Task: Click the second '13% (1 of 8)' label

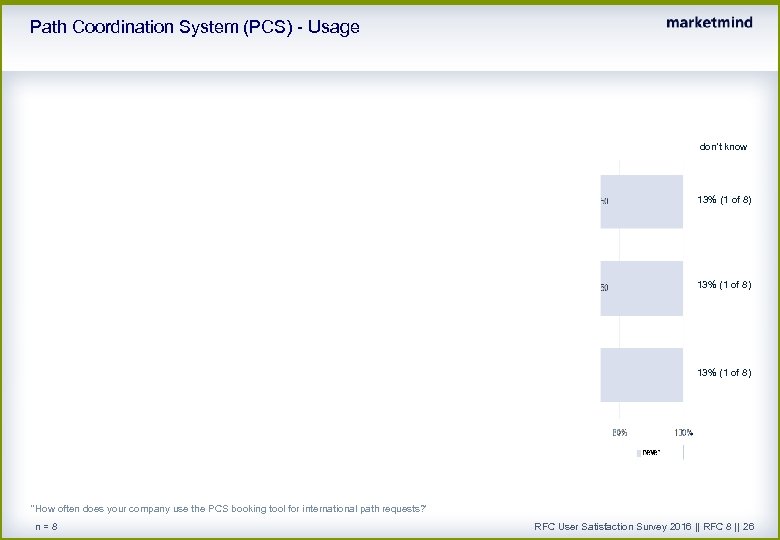Action: coord(724,285)
